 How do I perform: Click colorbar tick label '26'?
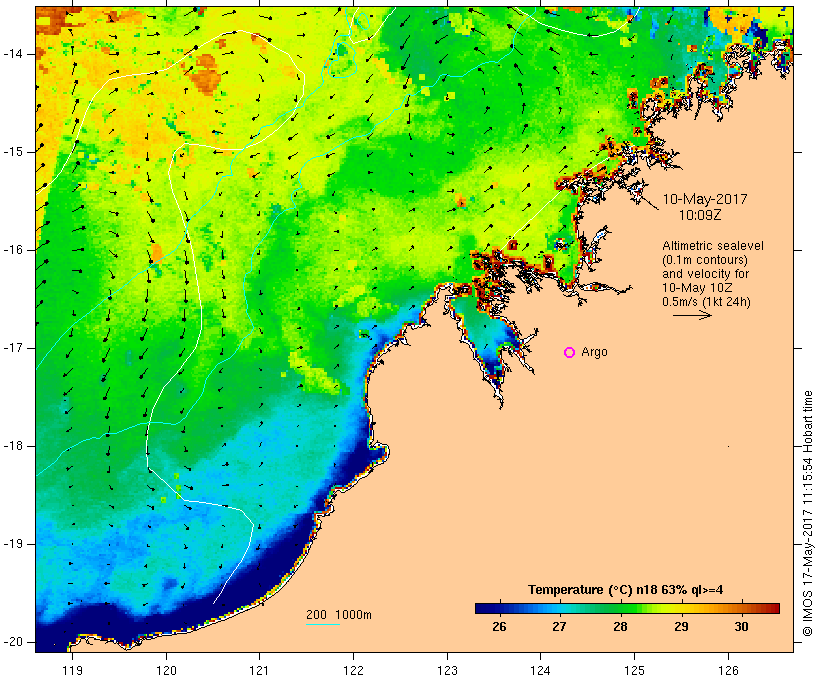click(x=499, y=627)
